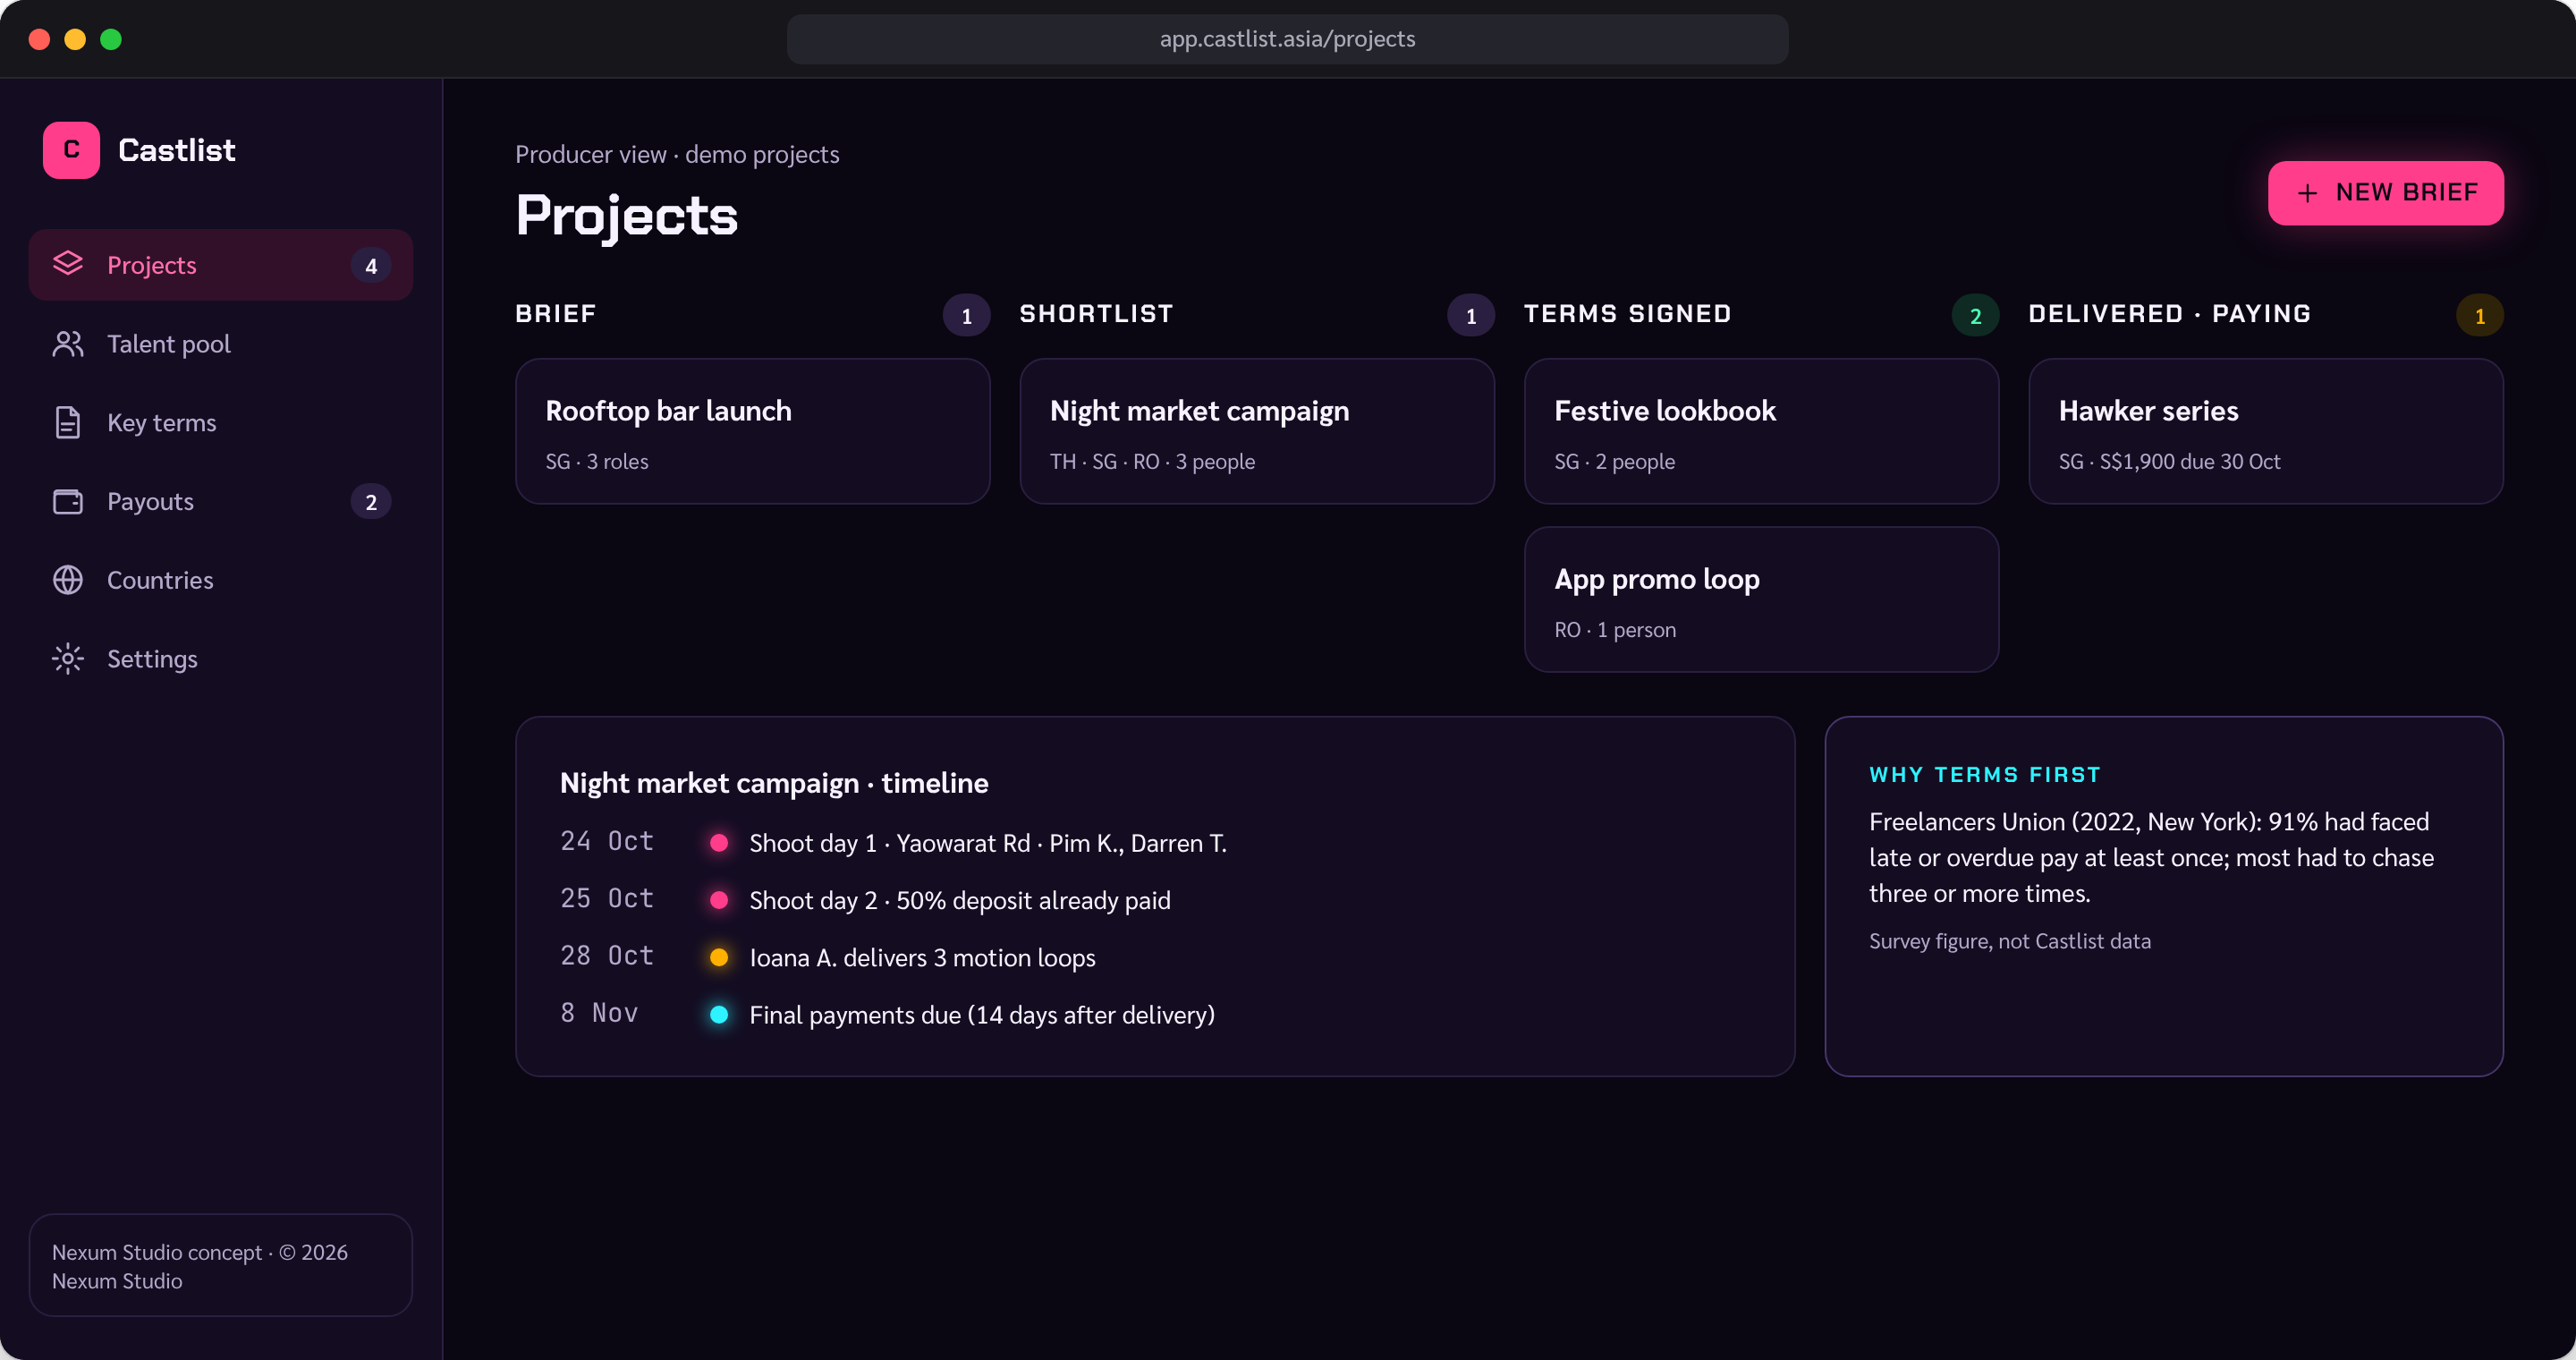Screen dimensions: 2576x1360
Task: Click the browser address bar URL
Action: pyautogui.click(x=1287, y=39)
